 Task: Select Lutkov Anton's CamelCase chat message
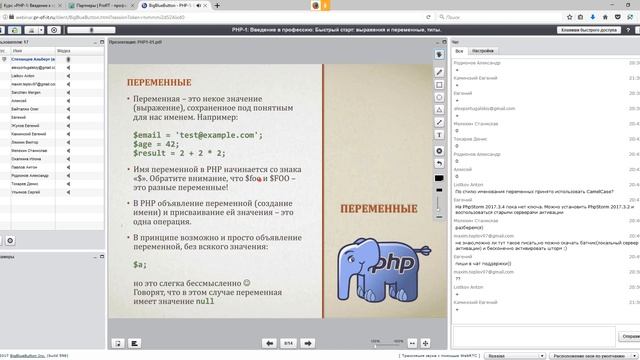coord(534,191)
